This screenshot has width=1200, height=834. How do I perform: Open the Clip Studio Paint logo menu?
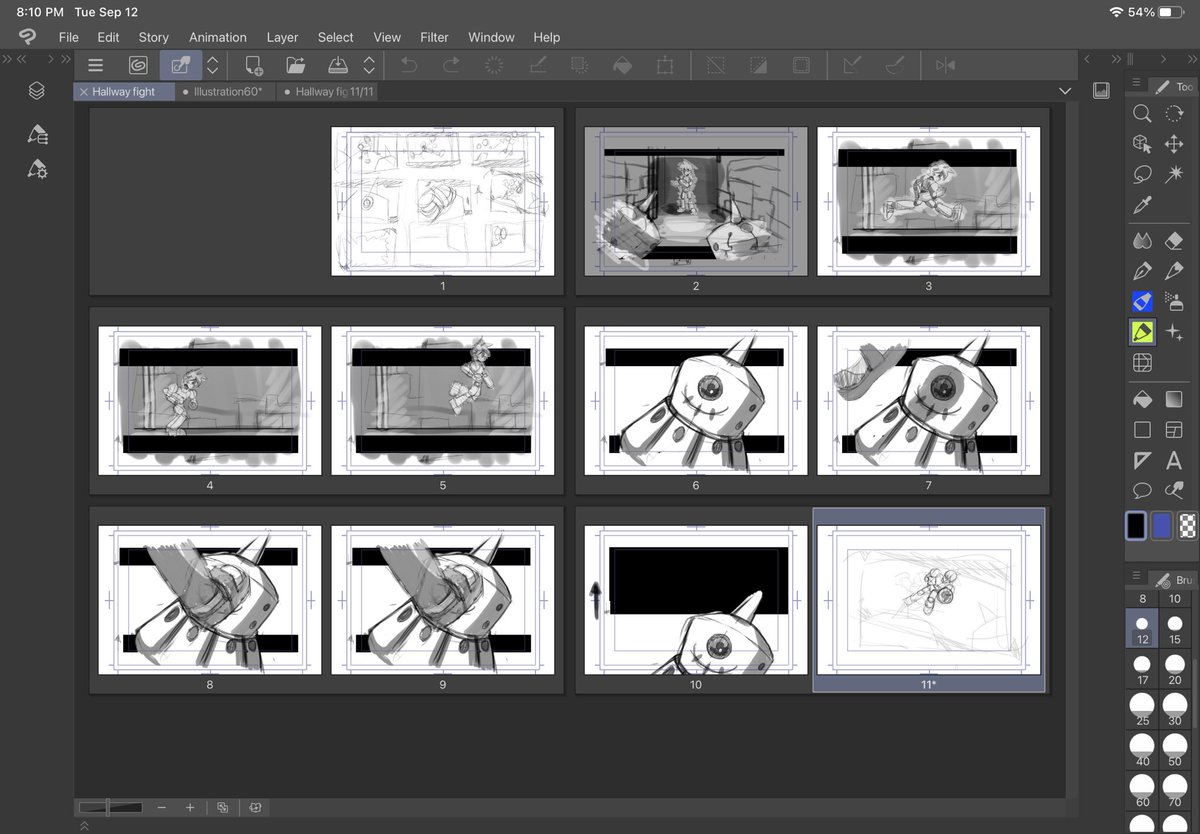pyautogui.click(x=27, y=37)
